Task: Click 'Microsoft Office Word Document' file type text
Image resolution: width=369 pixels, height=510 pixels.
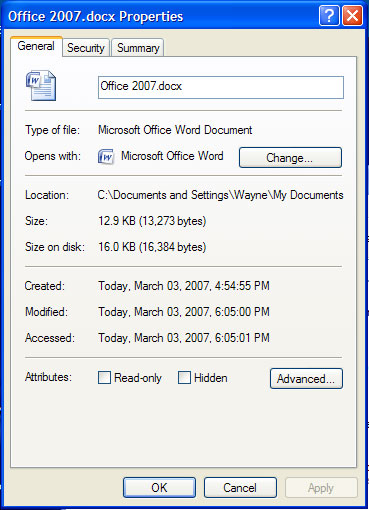Action: 175,130
